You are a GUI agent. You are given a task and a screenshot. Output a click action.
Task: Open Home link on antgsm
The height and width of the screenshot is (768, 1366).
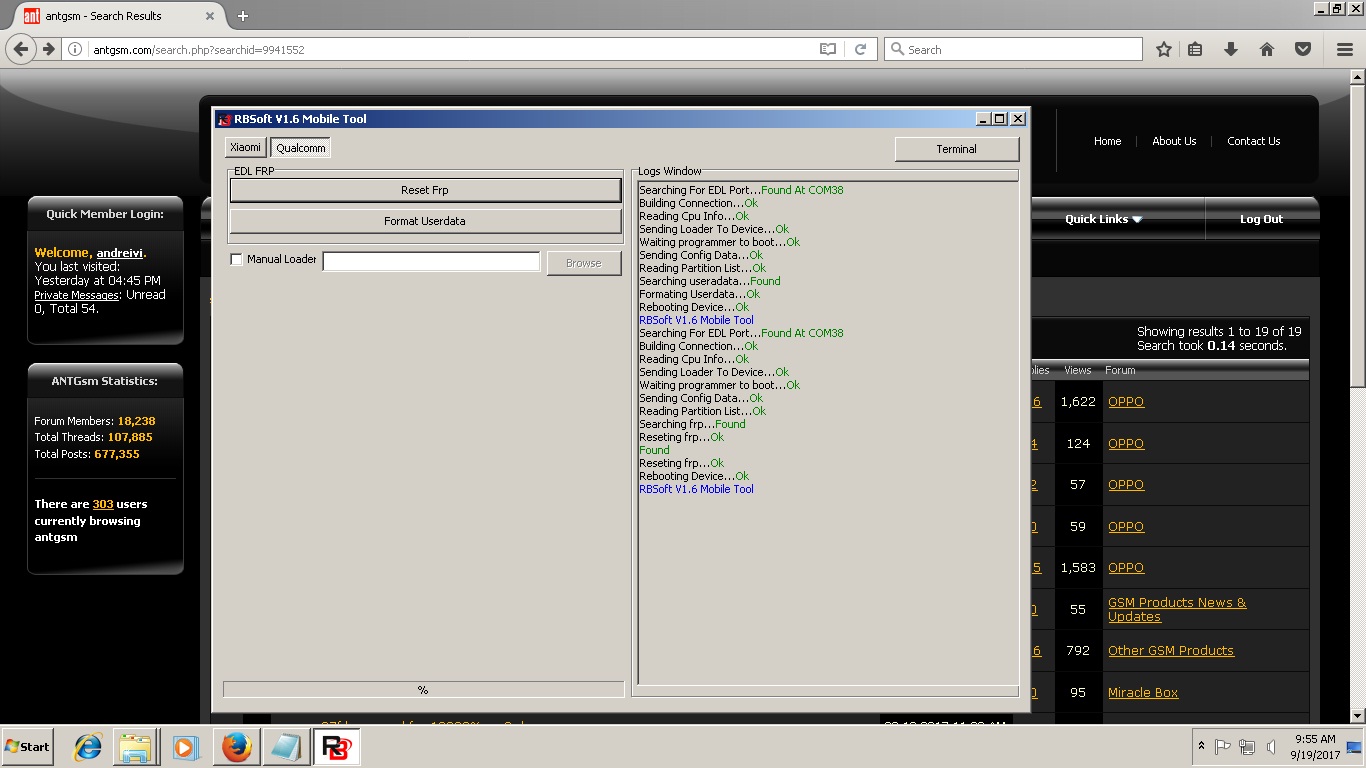pyautogui.click(x=1107, y=141)
